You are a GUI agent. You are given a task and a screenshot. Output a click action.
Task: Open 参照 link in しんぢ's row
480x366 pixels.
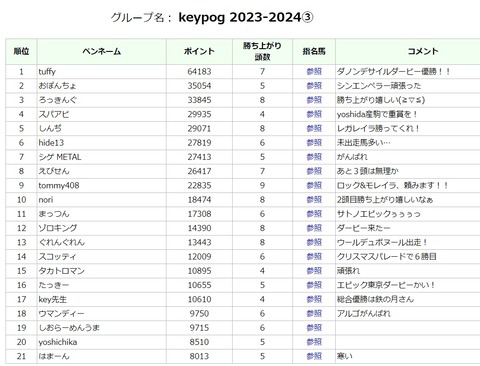pyautogui.click(x=314, y=128)
